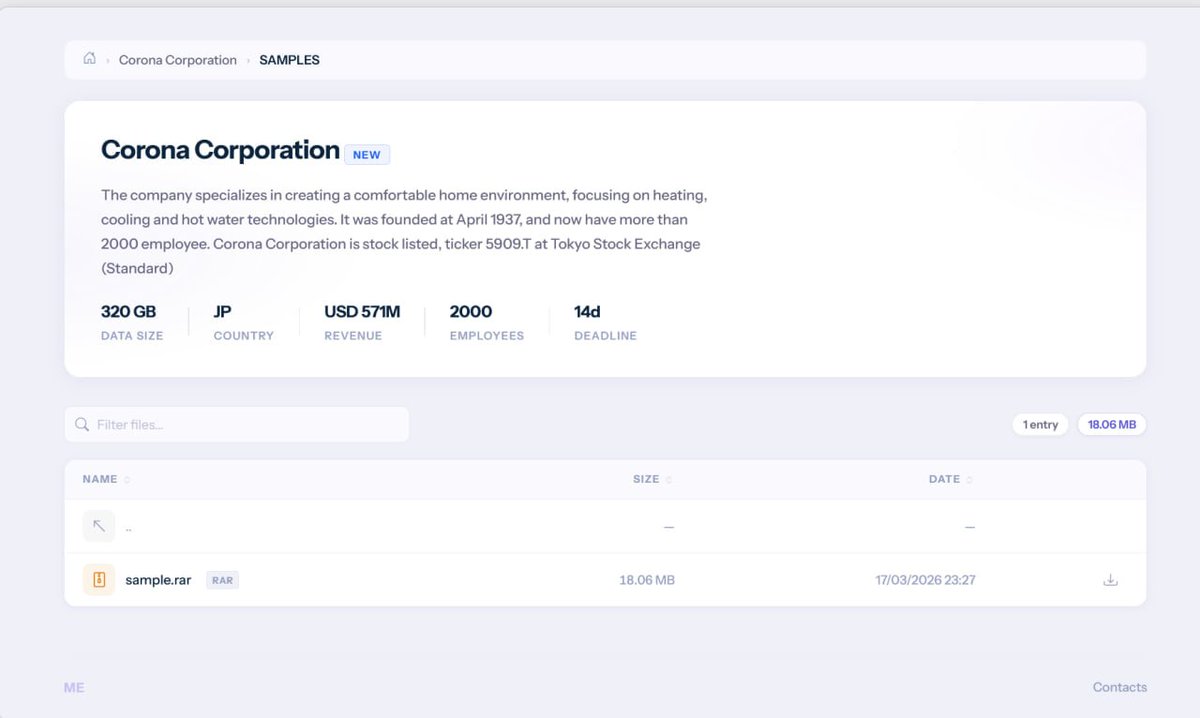Open Corona Corporation breadcrumb link
Image resolution: width=1200 pixels, height=718 pixels.
tap(178, 60)
